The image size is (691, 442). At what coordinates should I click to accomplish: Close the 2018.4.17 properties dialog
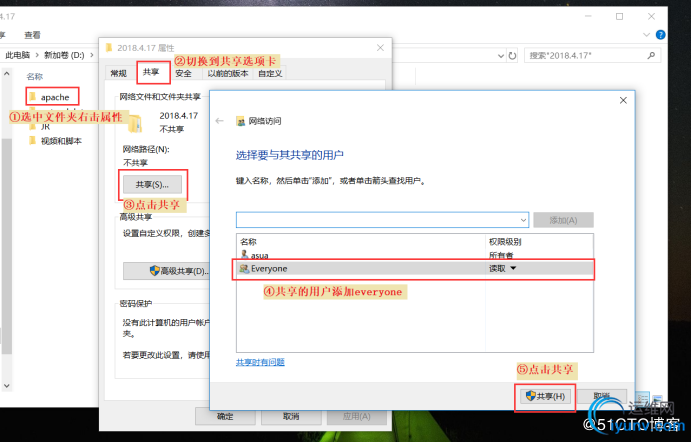tap(380, 48)
